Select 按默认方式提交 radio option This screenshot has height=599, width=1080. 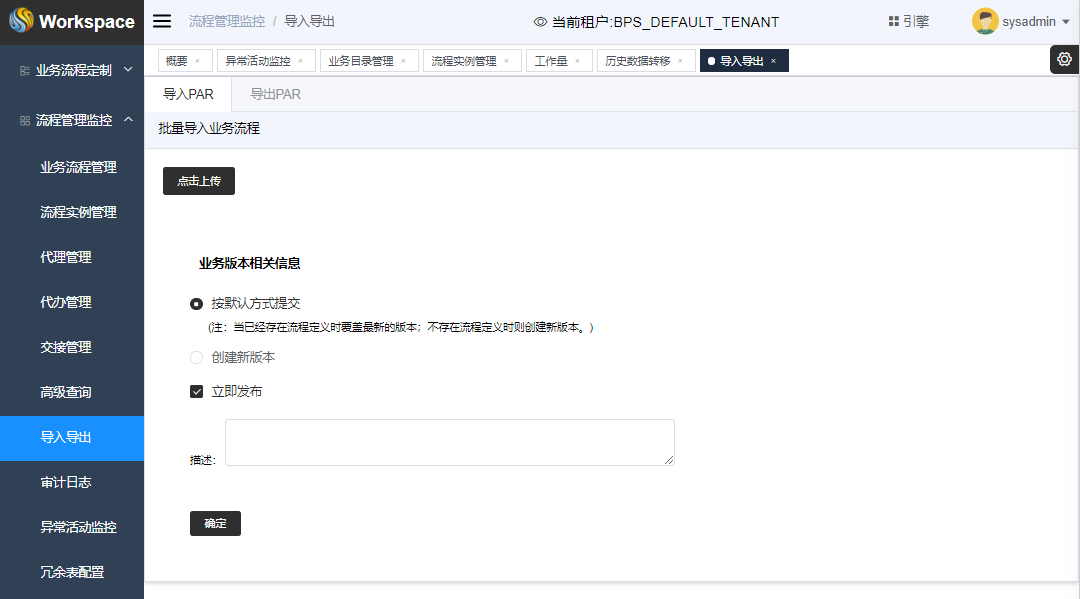click(197, 304)
